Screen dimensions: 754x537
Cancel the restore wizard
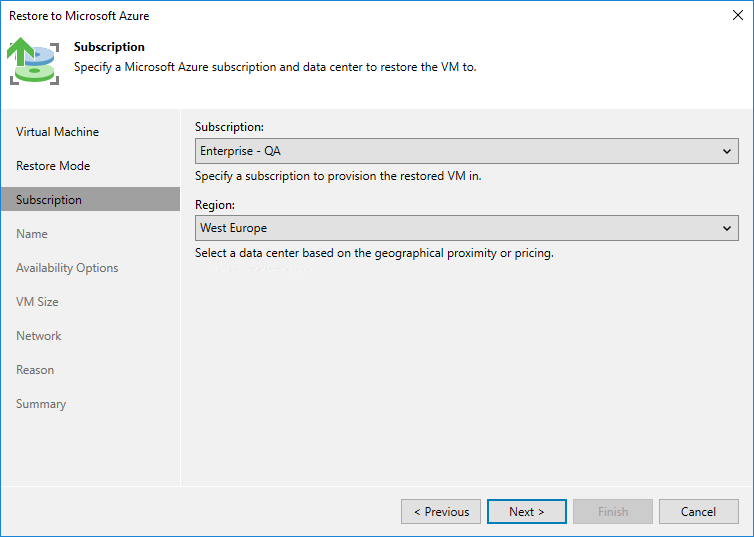coord(698,512)
